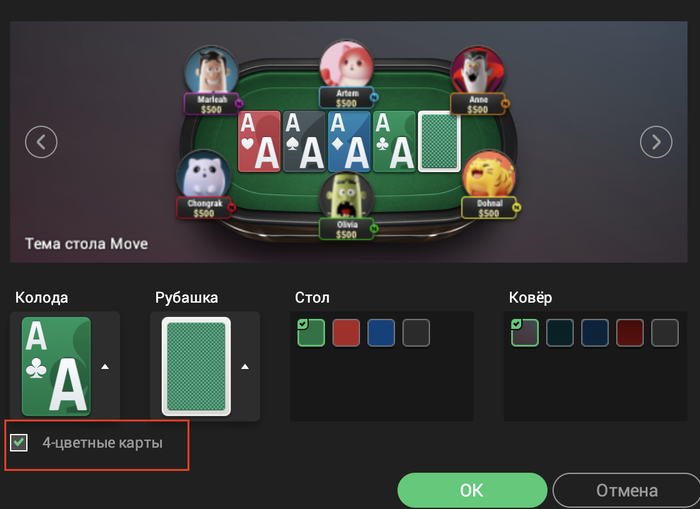Select the dark gray Стол swatch

click(x=416, y=333)
